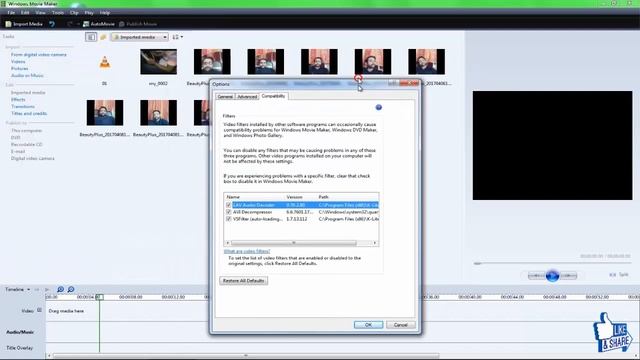
Task: Click the play timeline icon
Action: (x=47, y=289)
